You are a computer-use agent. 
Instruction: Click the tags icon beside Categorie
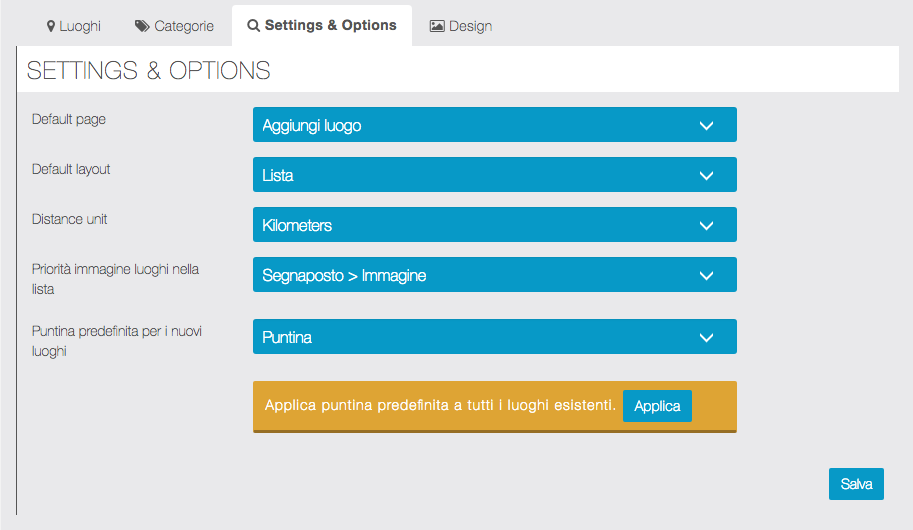[x=142, y=26]
